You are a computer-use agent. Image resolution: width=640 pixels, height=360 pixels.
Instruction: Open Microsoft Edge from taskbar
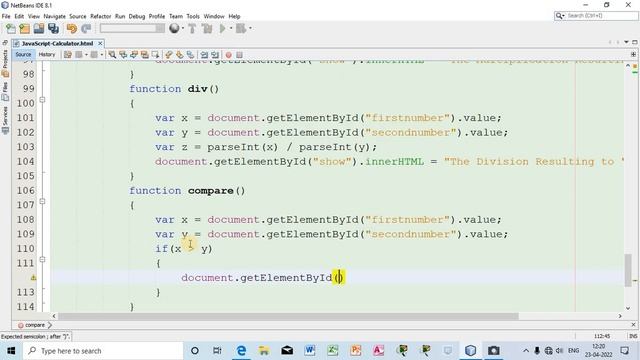241,351
